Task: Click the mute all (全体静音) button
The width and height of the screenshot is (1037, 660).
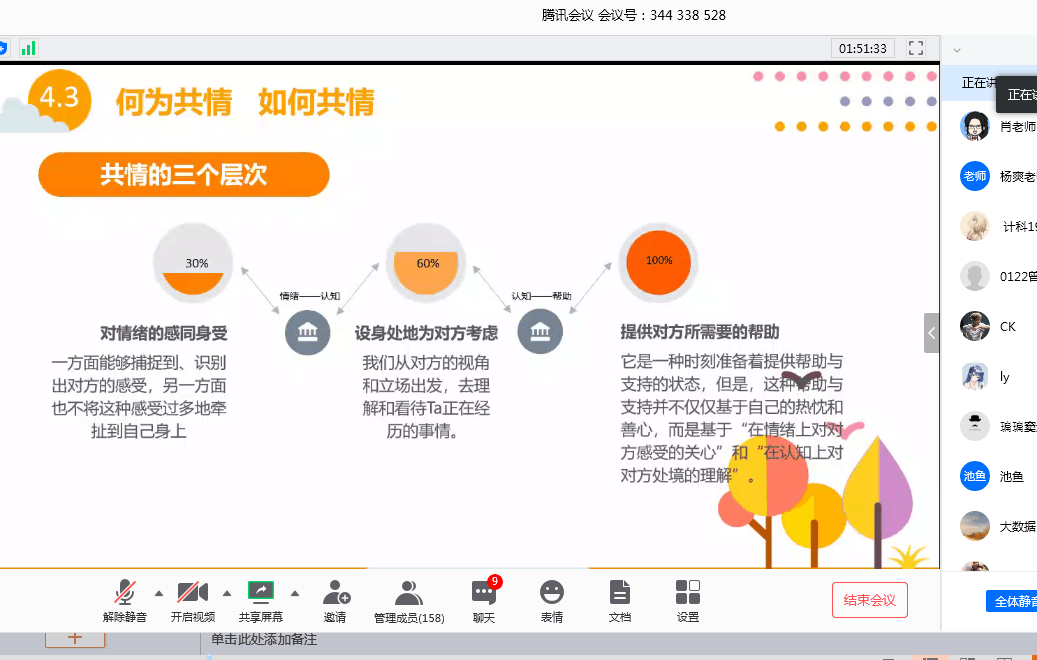Action: pos(1010,601)
